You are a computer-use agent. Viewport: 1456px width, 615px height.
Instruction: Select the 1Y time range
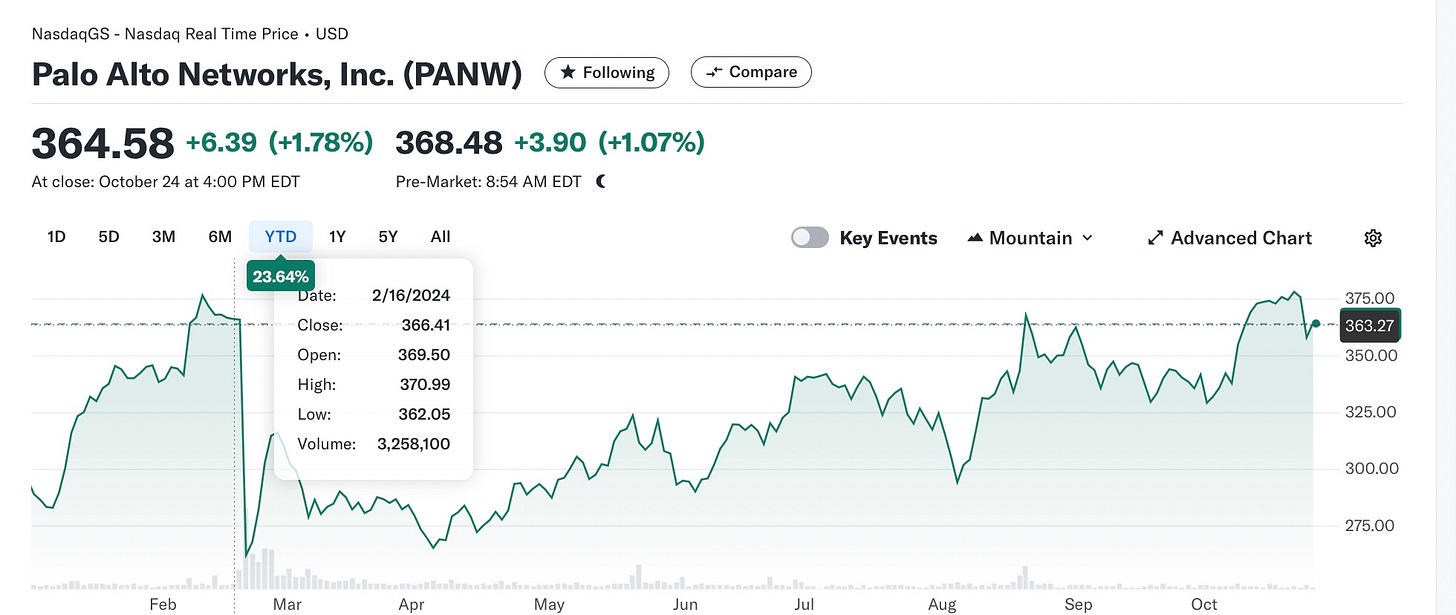pos(338,237)
